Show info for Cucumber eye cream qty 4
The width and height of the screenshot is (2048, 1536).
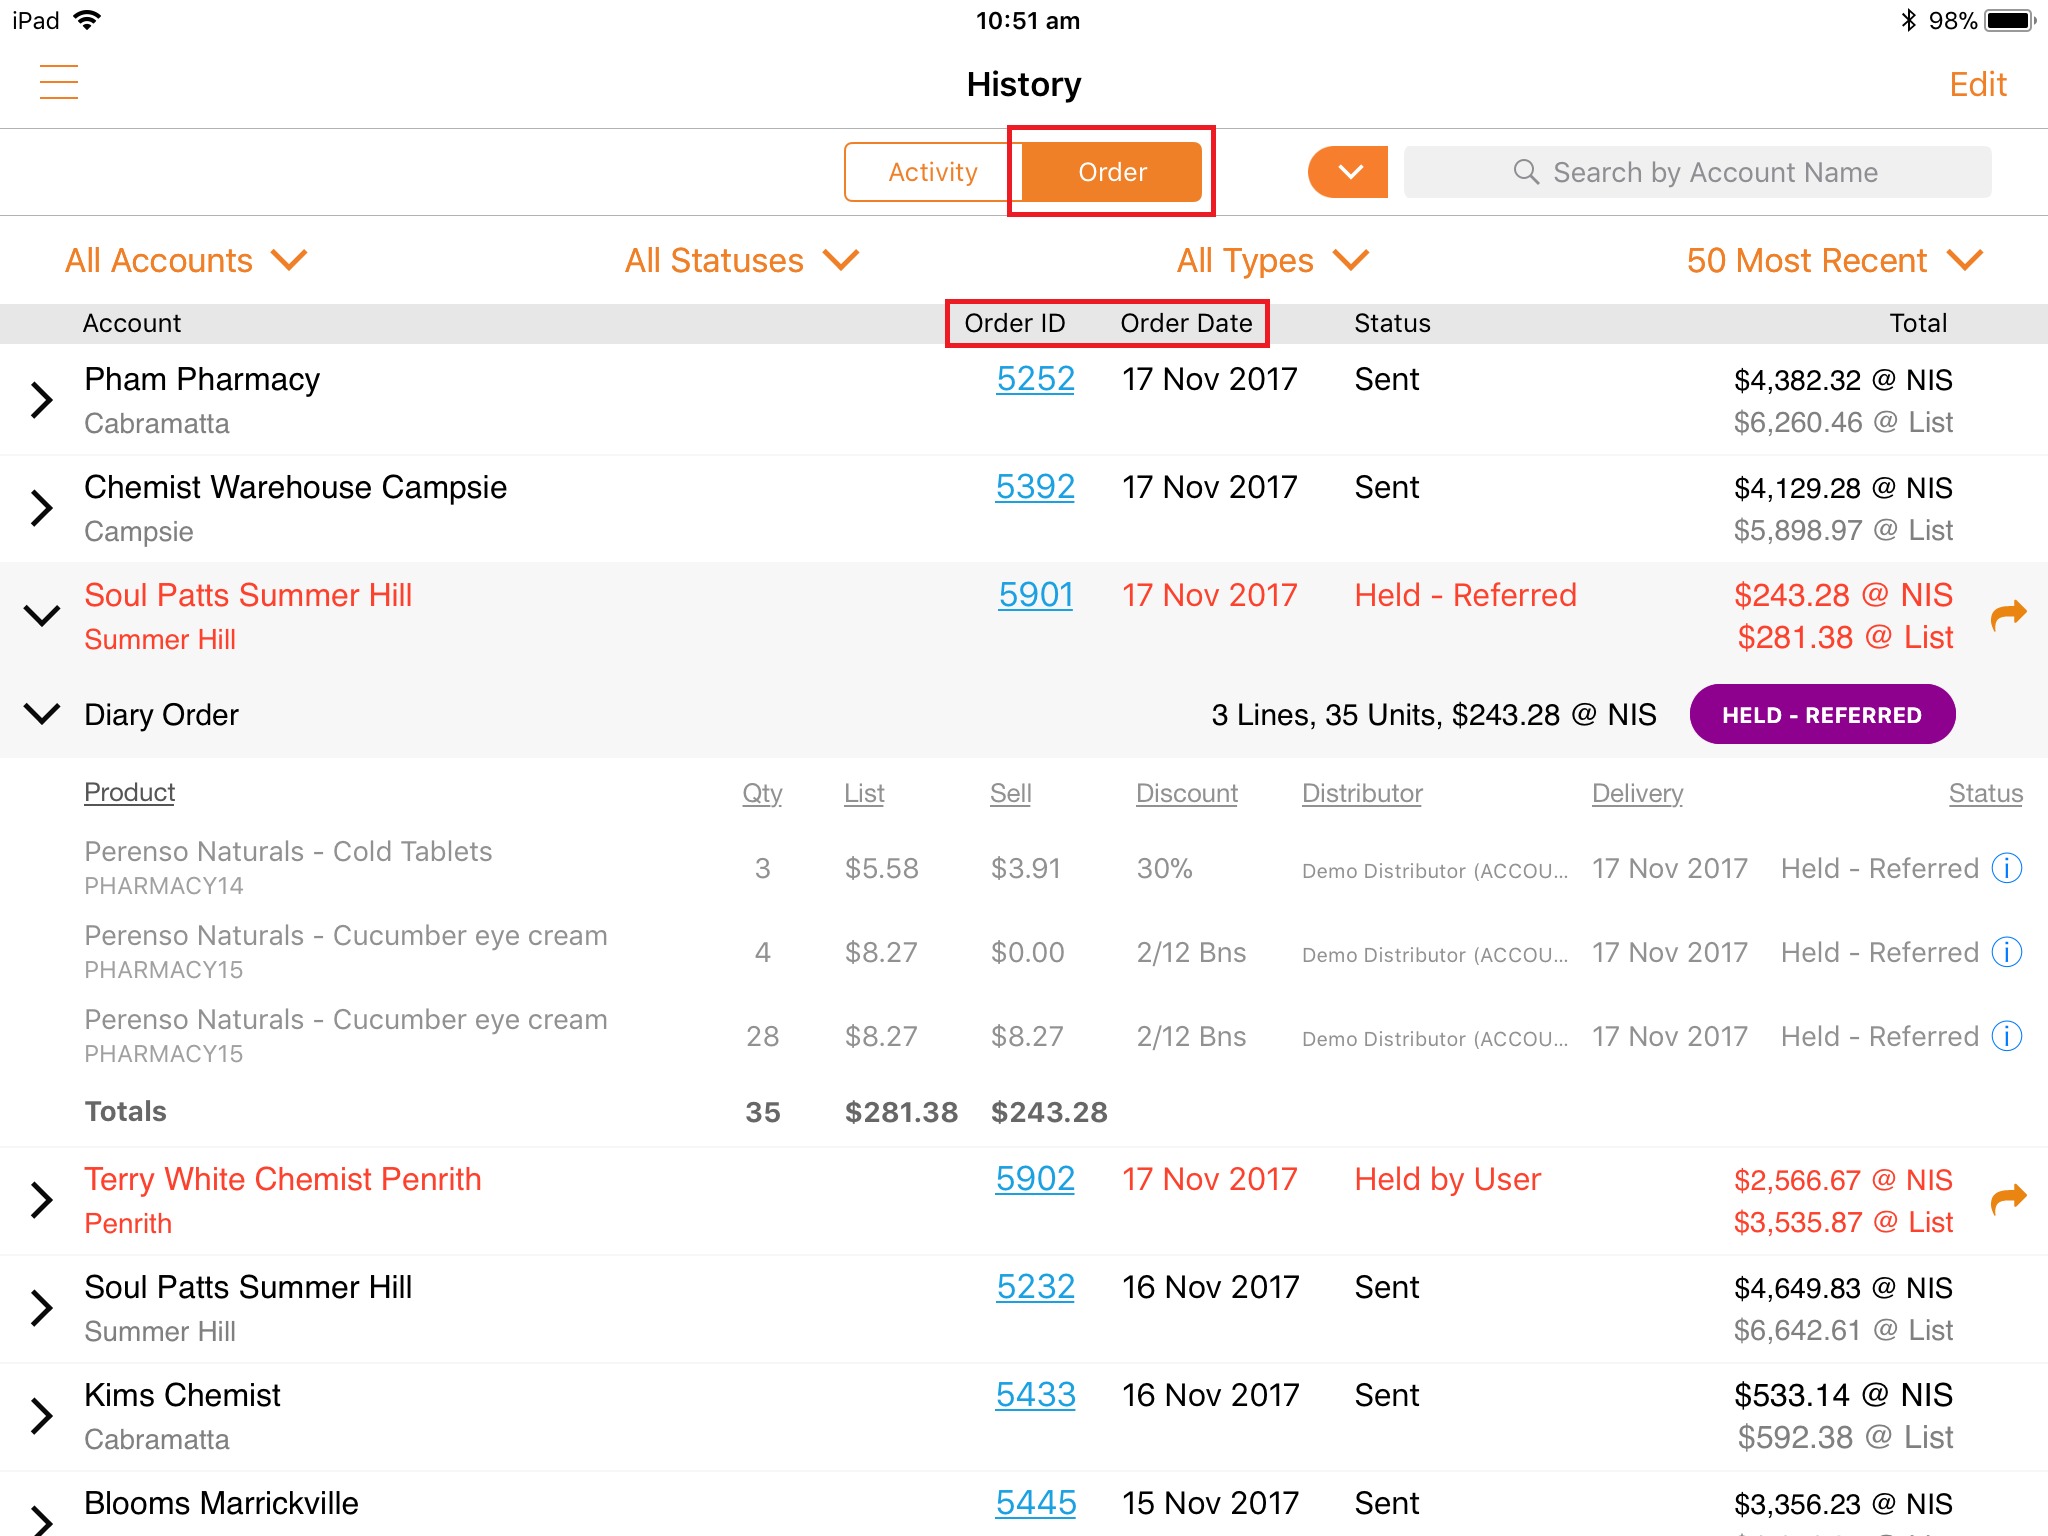pos(2007,952)
